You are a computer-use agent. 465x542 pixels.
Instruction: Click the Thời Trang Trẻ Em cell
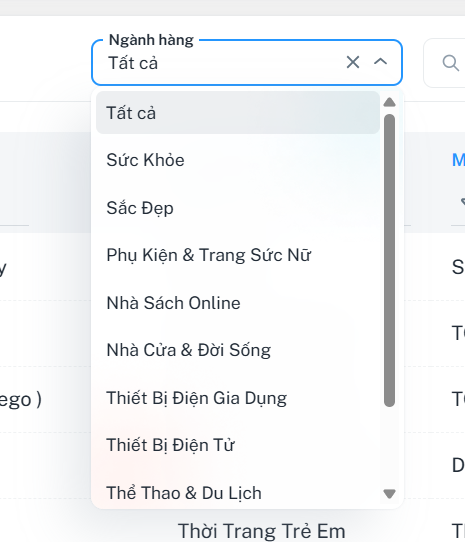point(261,531)
